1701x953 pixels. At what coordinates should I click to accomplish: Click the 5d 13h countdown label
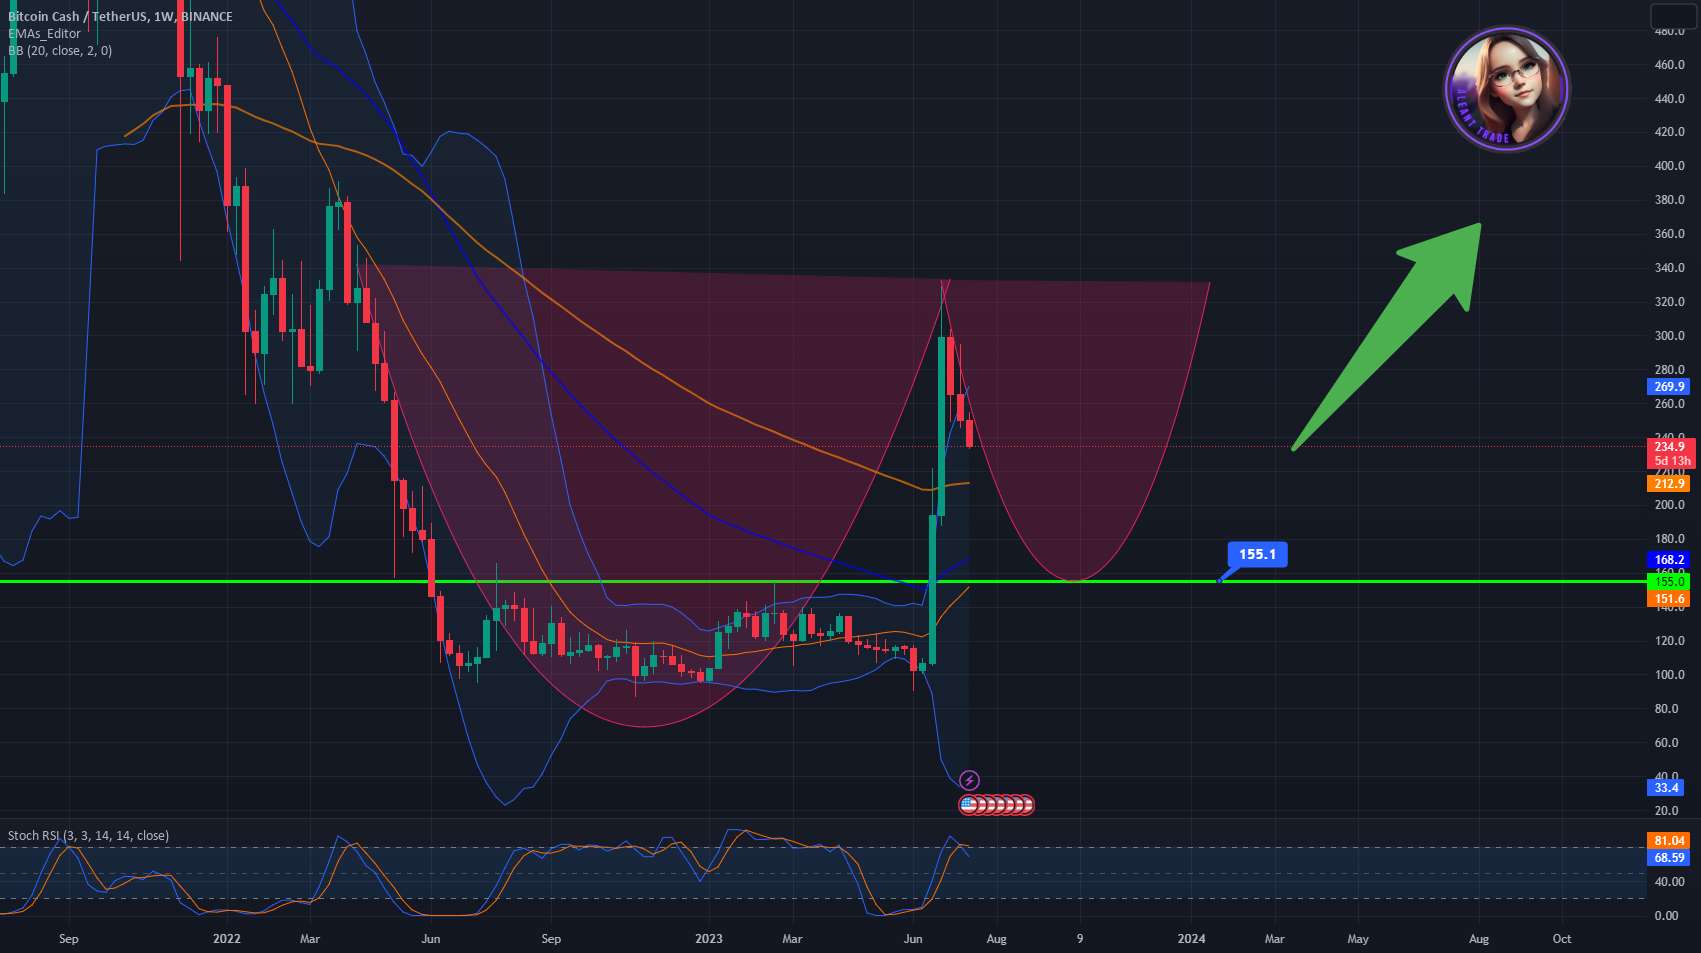(1672, 461)
